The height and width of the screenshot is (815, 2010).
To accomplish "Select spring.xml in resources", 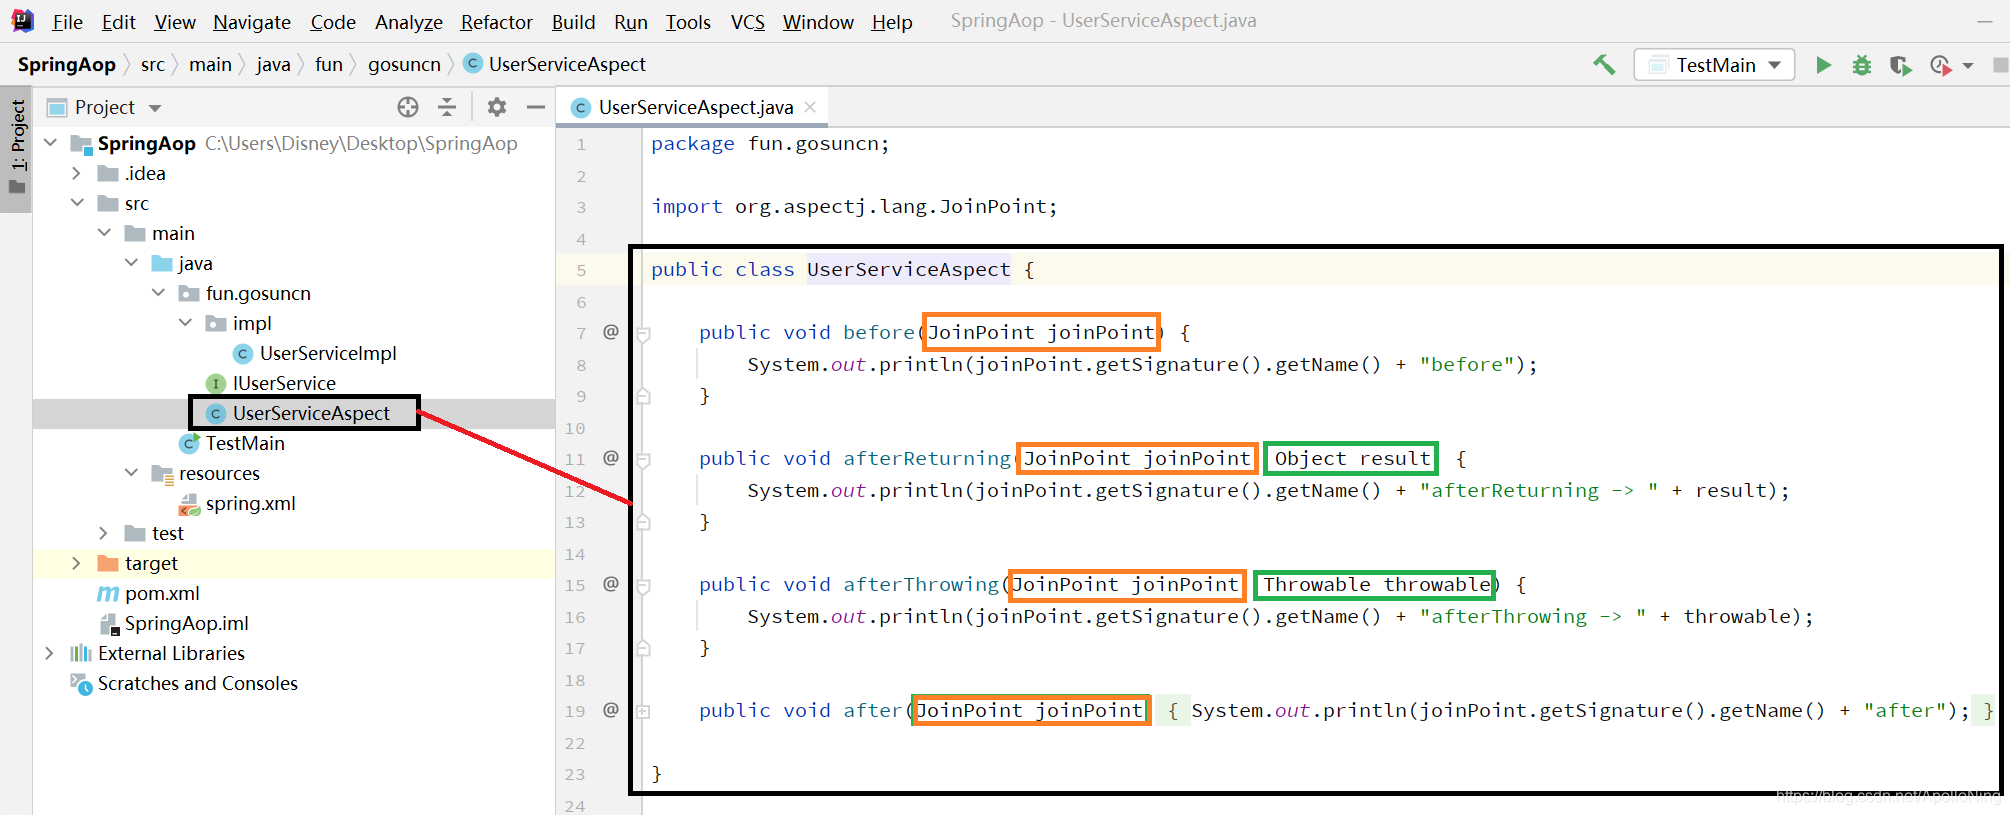I will (x=237, y=503).
